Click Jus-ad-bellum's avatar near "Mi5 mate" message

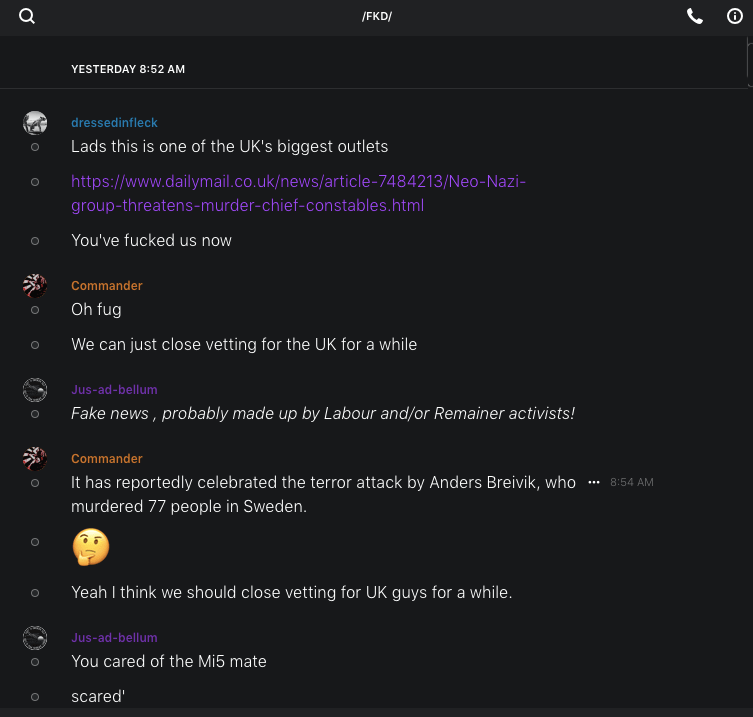click(x=35, y=638)
